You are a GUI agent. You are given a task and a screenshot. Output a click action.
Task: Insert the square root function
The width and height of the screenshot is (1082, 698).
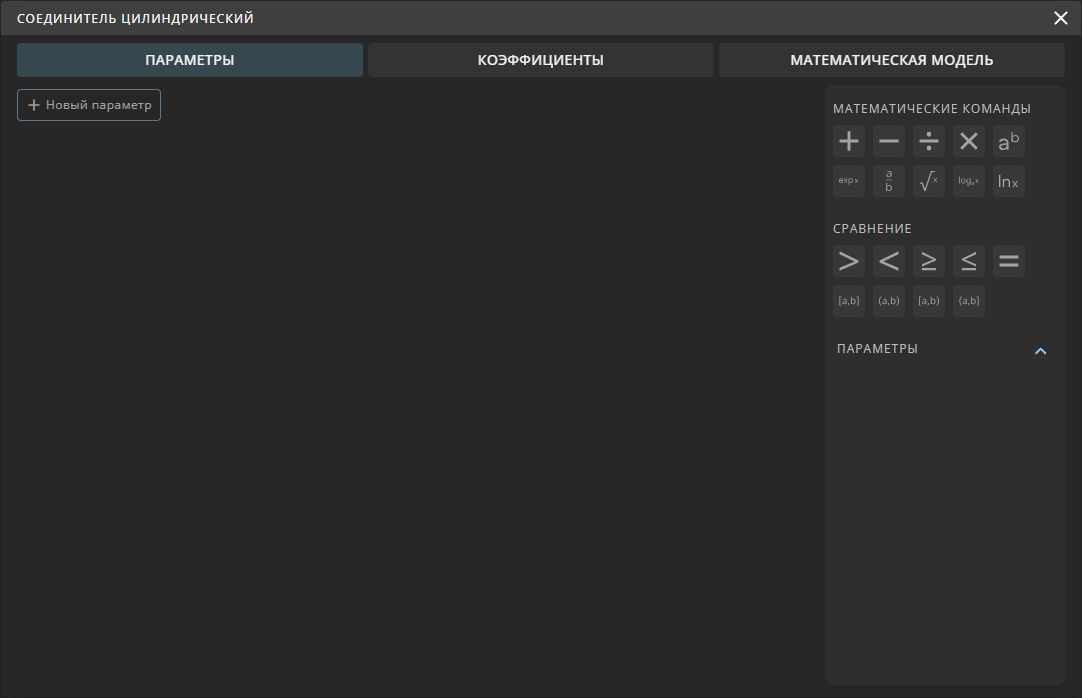click(929, 181)
